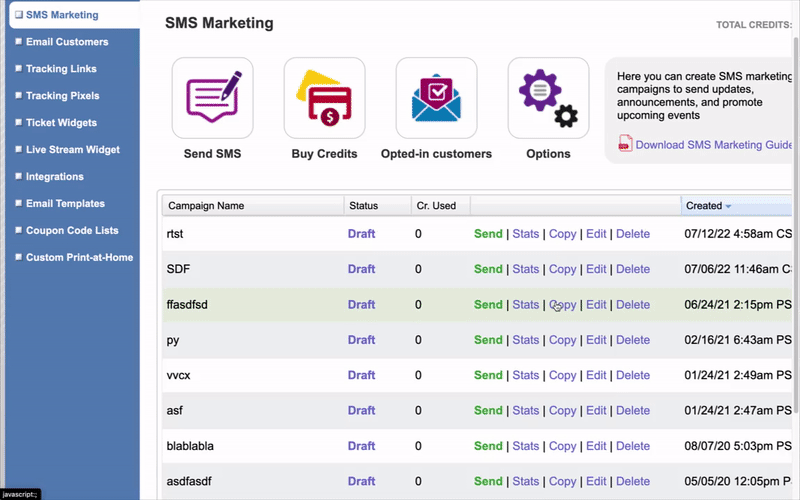View Stats for the py campaign
The width and height of the screenshot is (800, 500).
click(526, 340)
